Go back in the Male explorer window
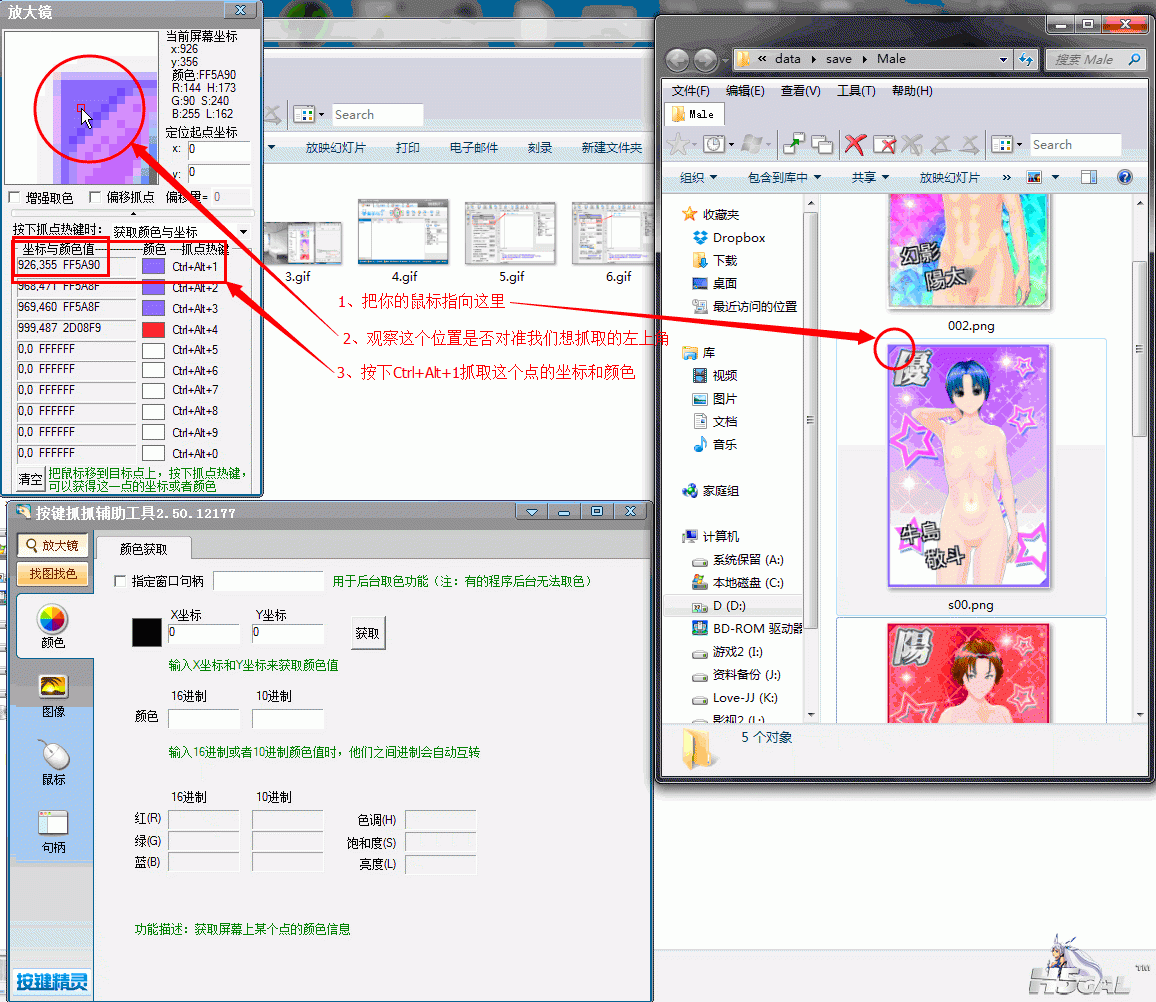The image size is (1156, 1002). (678, 60)
